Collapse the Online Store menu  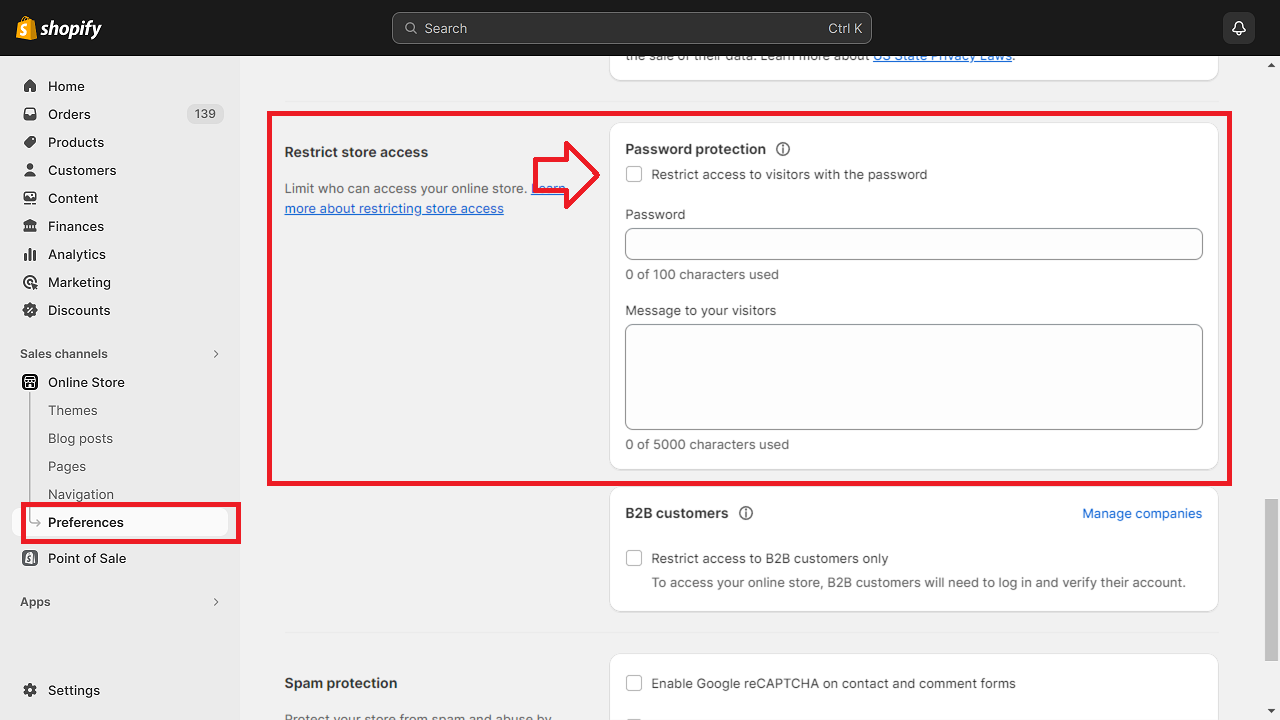[x=85, y=382]
